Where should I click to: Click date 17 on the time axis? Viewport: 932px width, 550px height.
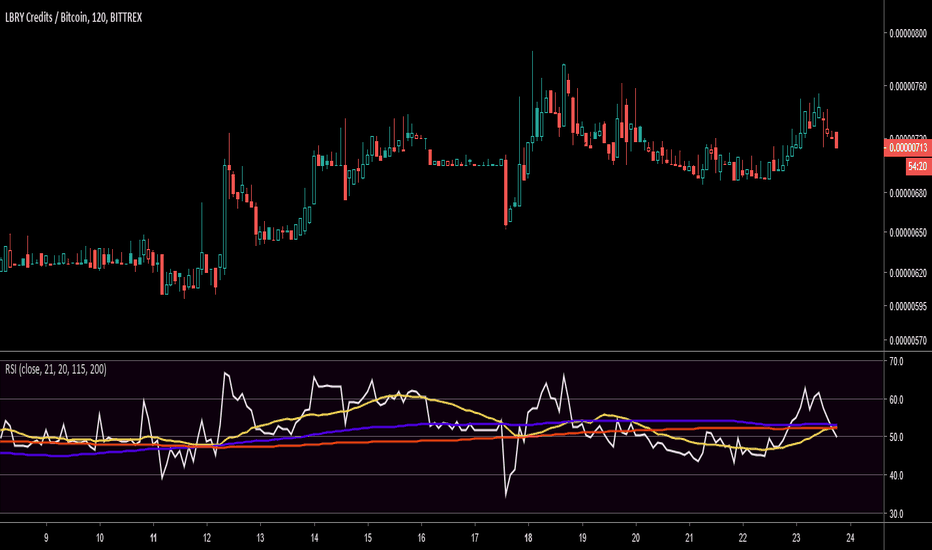tap(475, 538)
